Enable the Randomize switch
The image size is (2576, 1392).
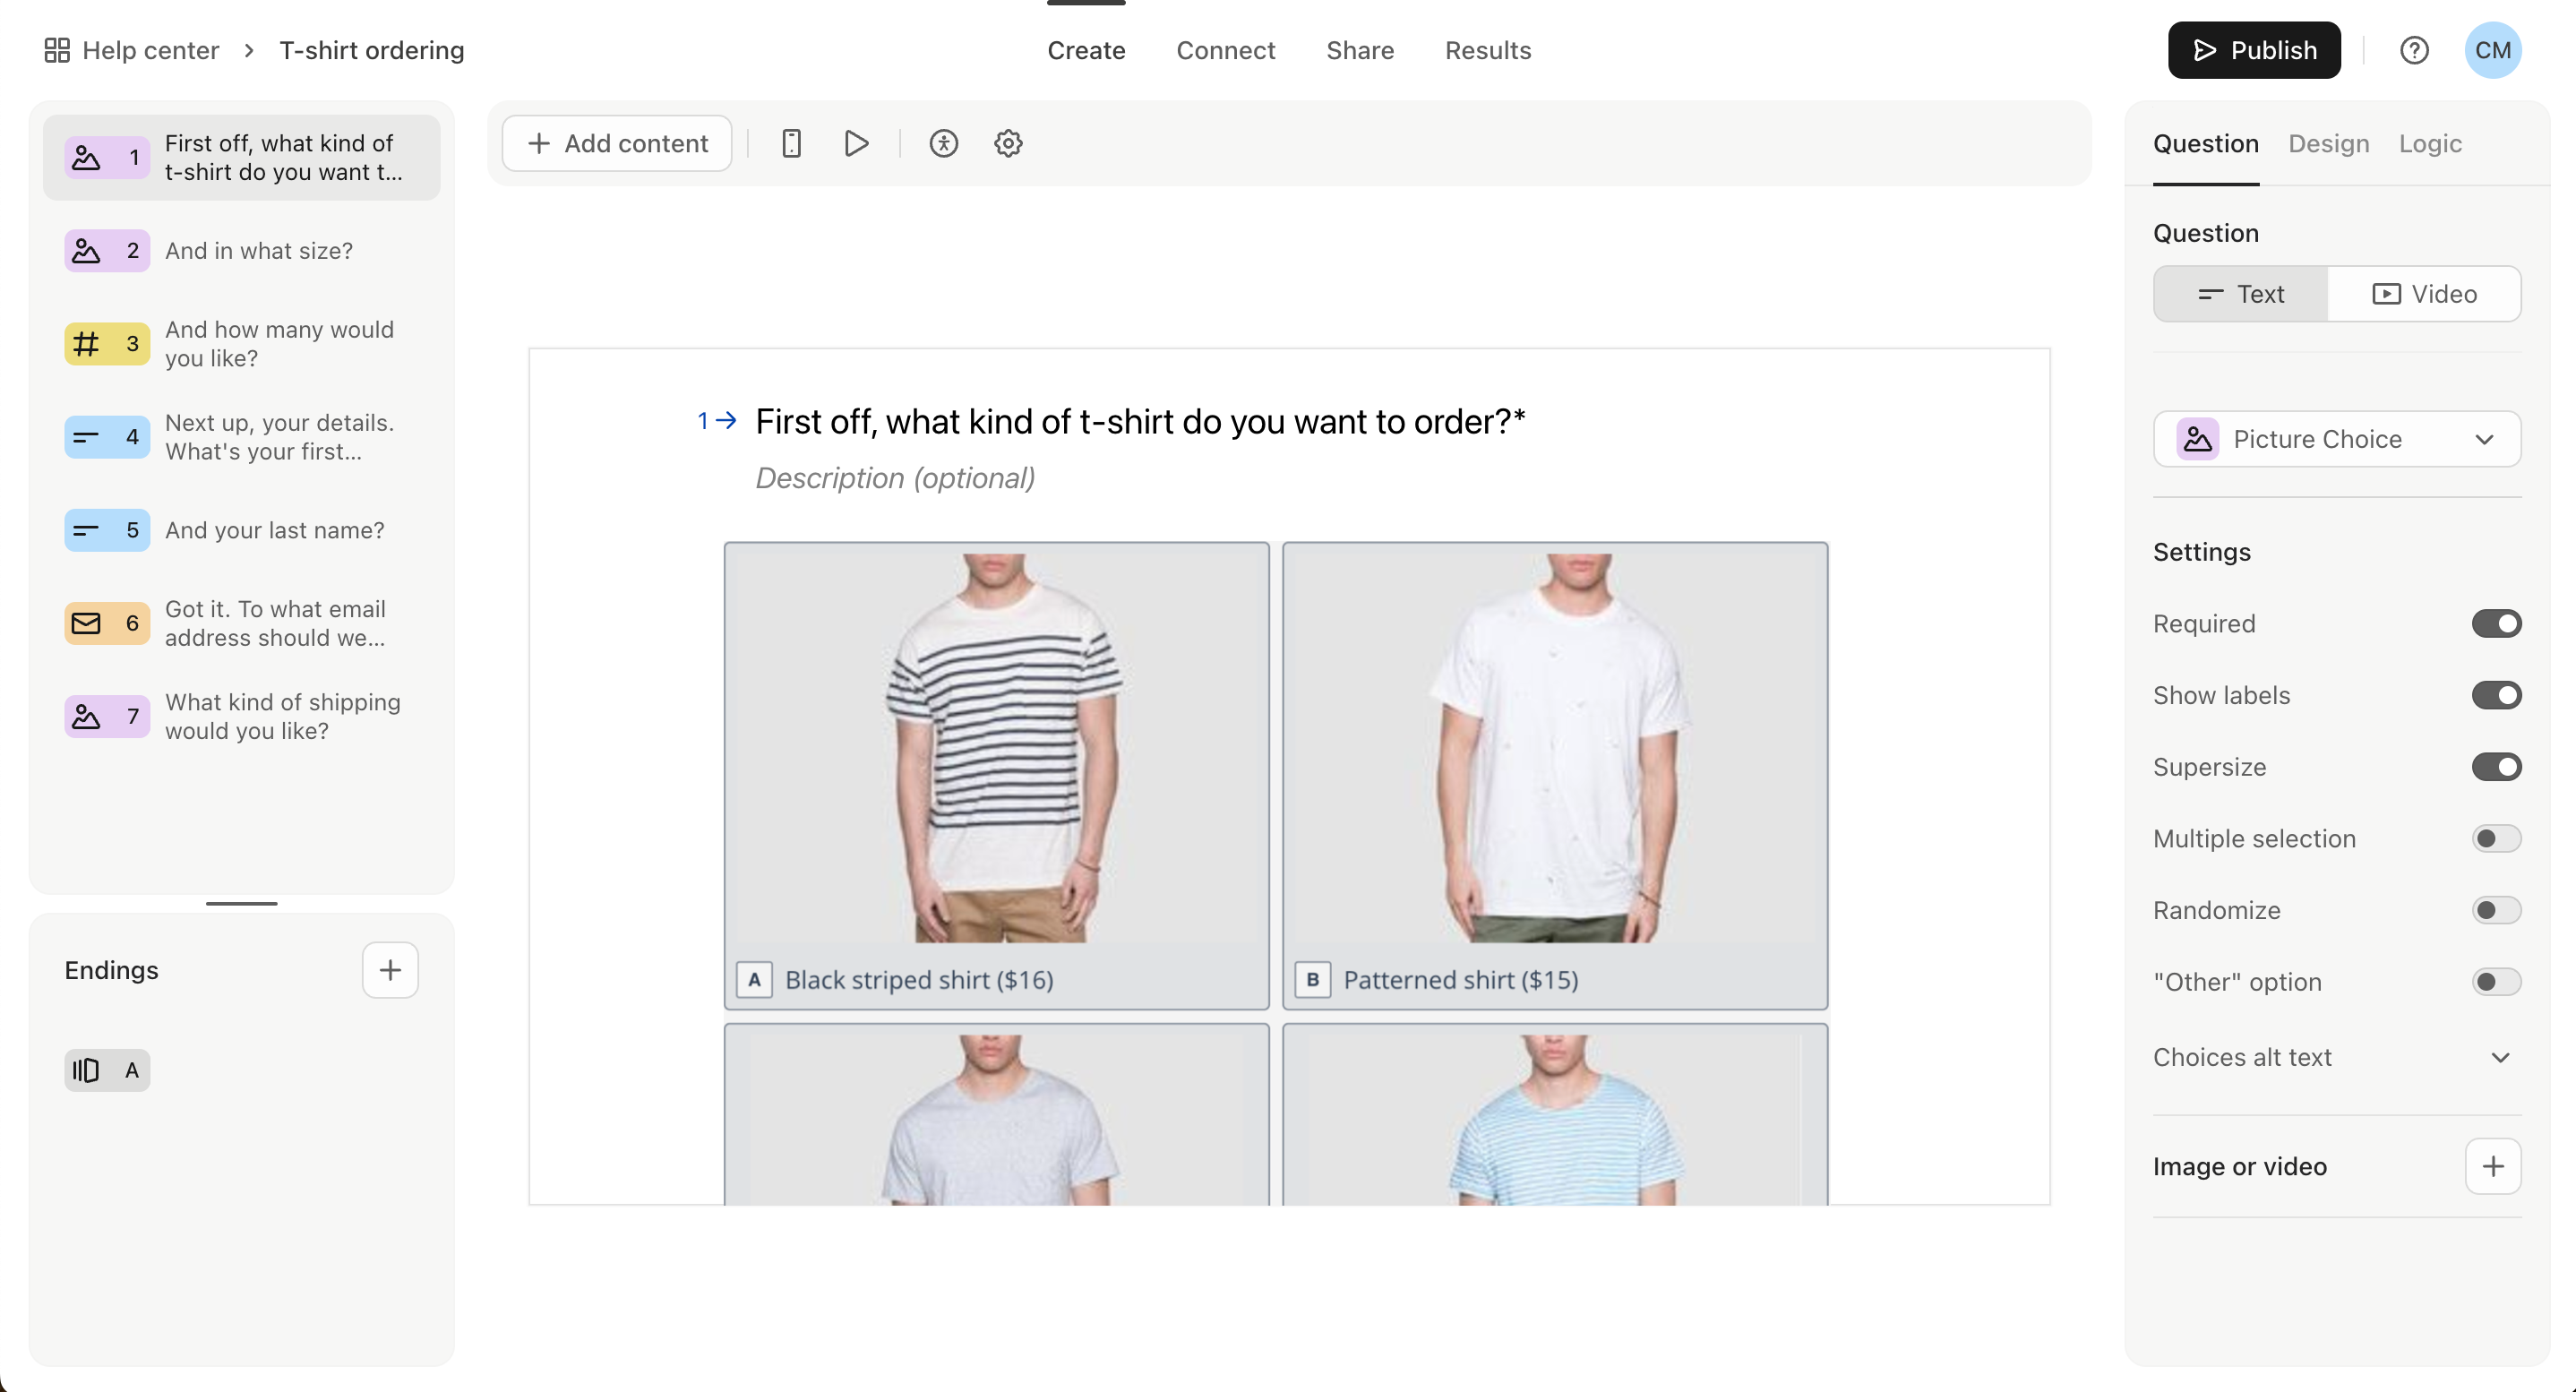[x=2496, y=910]
